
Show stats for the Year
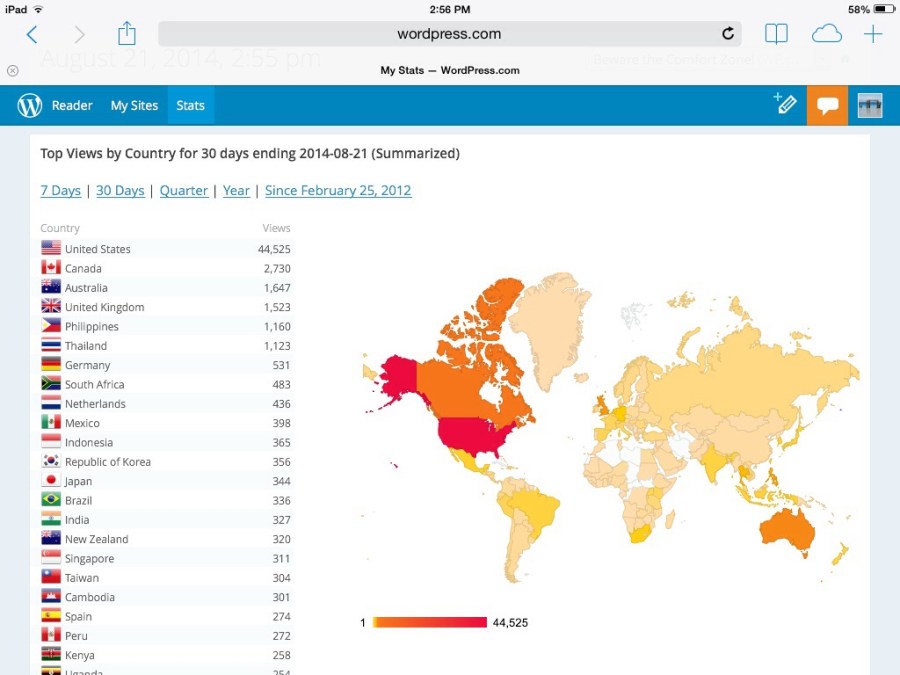pyautogui.click(x=236, y=190)
